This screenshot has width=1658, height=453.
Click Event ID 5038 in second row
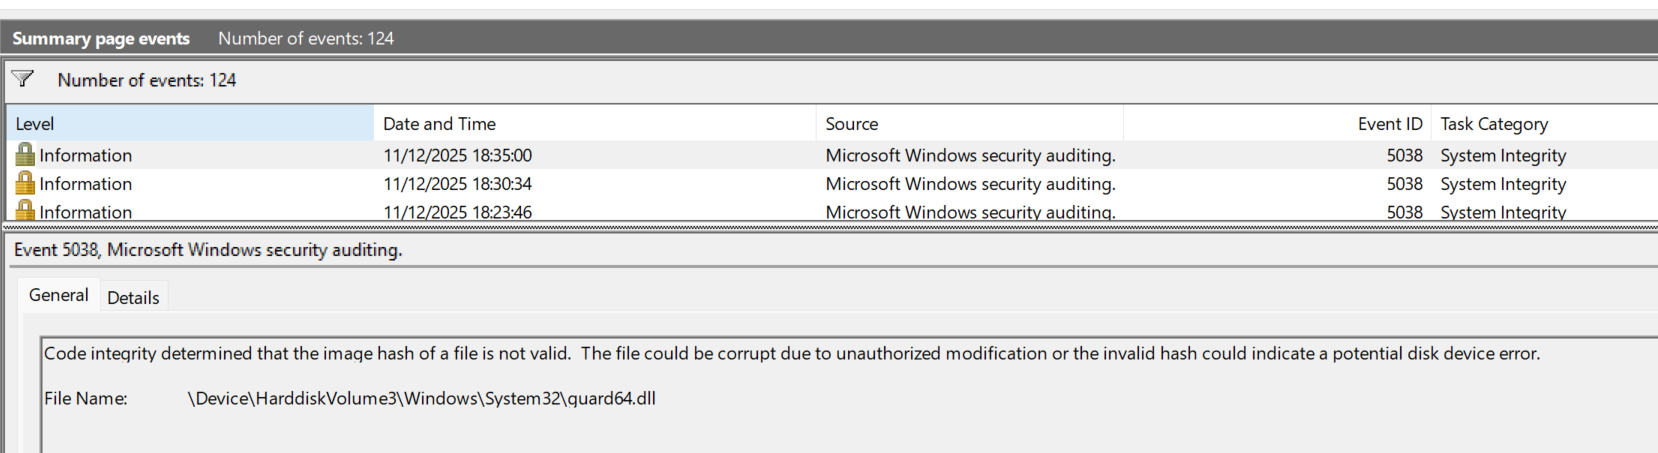pyautogui.click(x=1404, y=184)
